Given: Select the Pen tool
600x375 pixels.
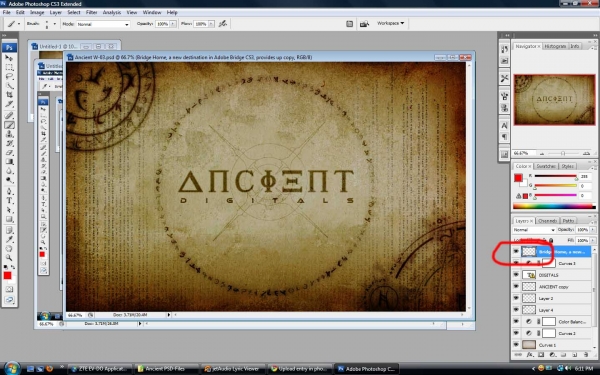Looking at the screenshot, I should pyautogui.click(x=9, y=191).
